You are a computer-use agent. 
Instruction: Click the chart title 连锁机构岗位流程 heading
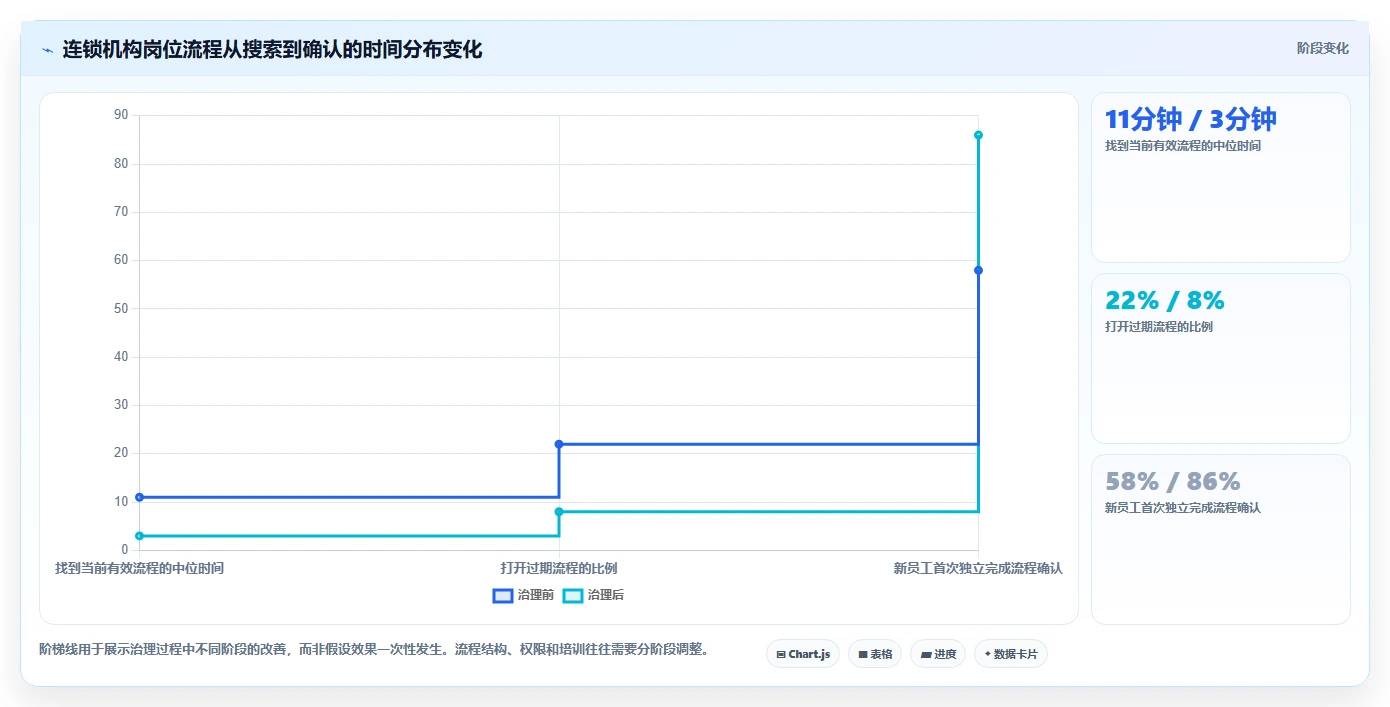point(272,49)
